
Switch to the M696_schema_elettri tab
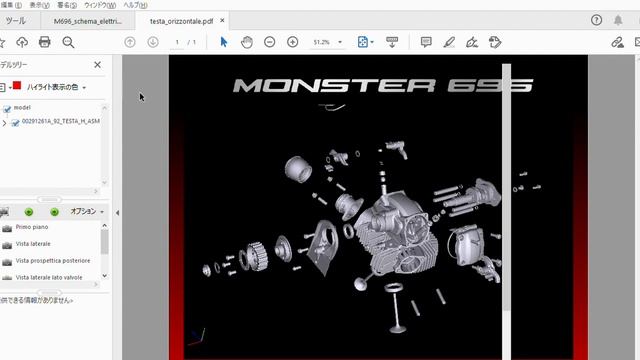(x=87, y=21)
